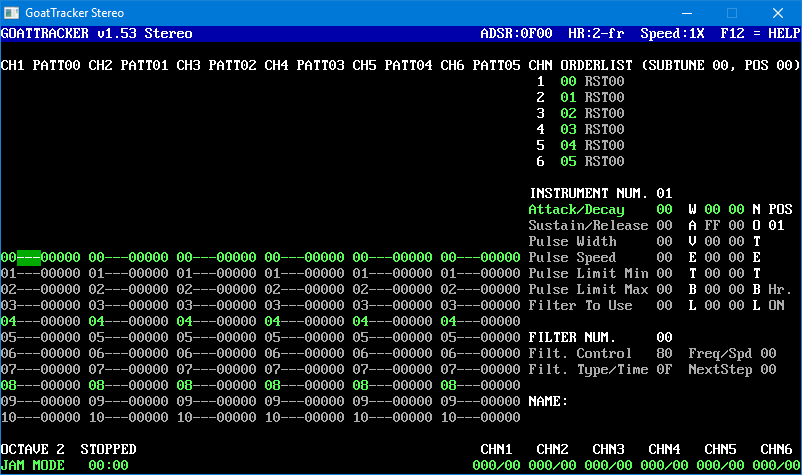The image size is (802, 475).
Task: Click row 10 in the CH3 pattern
Action: coord(216,418)
